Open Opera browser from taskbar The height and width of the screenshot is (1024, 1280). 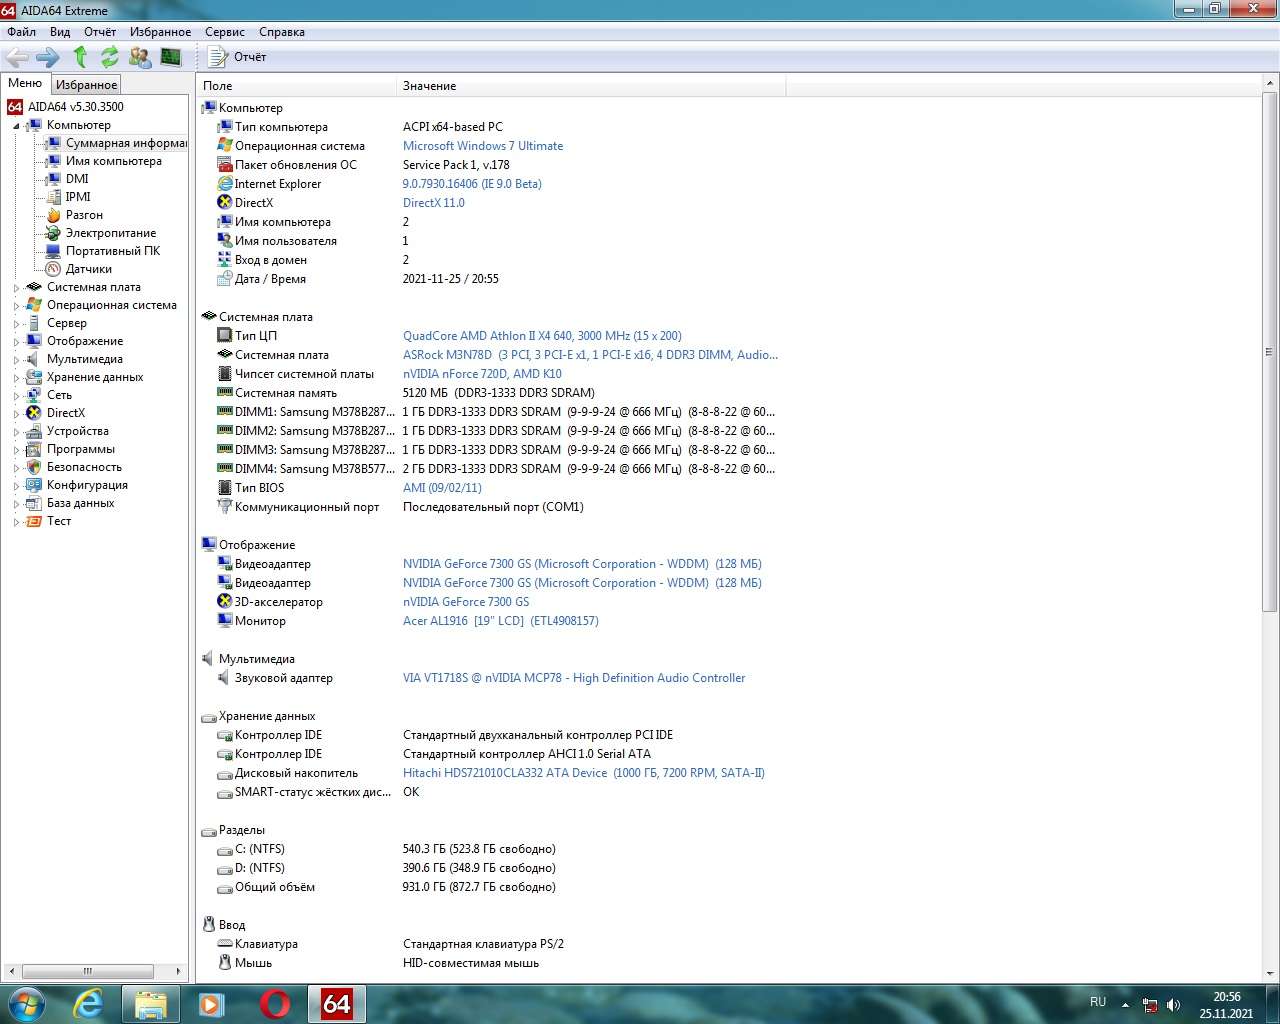(275, 1003)
